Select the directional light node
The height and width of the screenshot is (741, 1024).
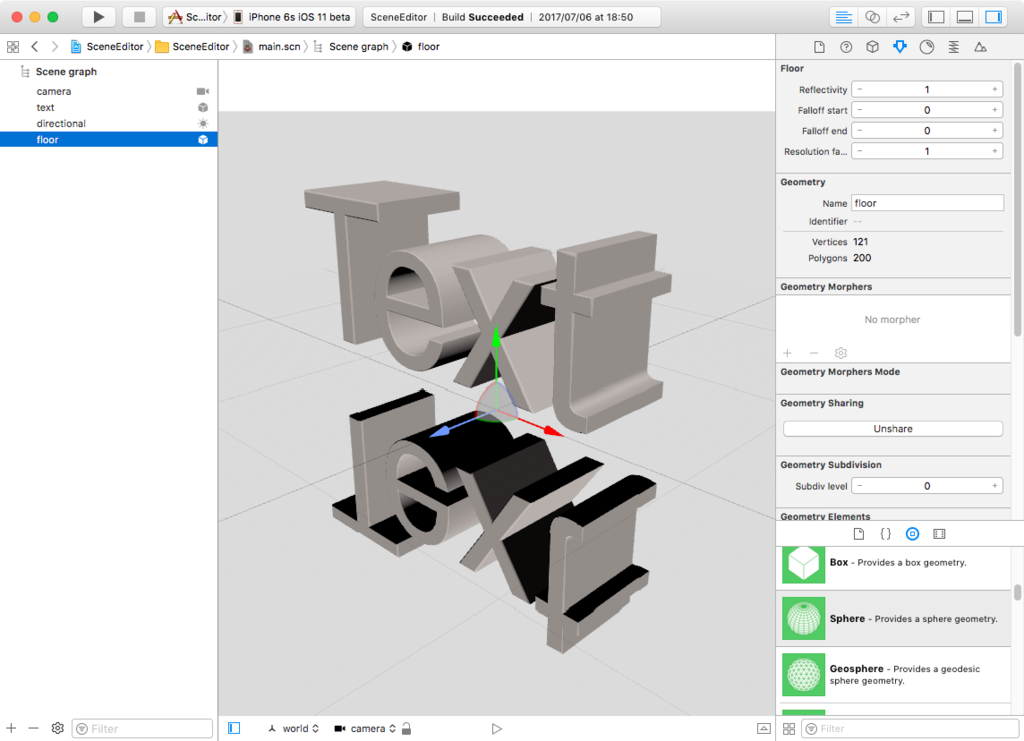tap(108, 123)
